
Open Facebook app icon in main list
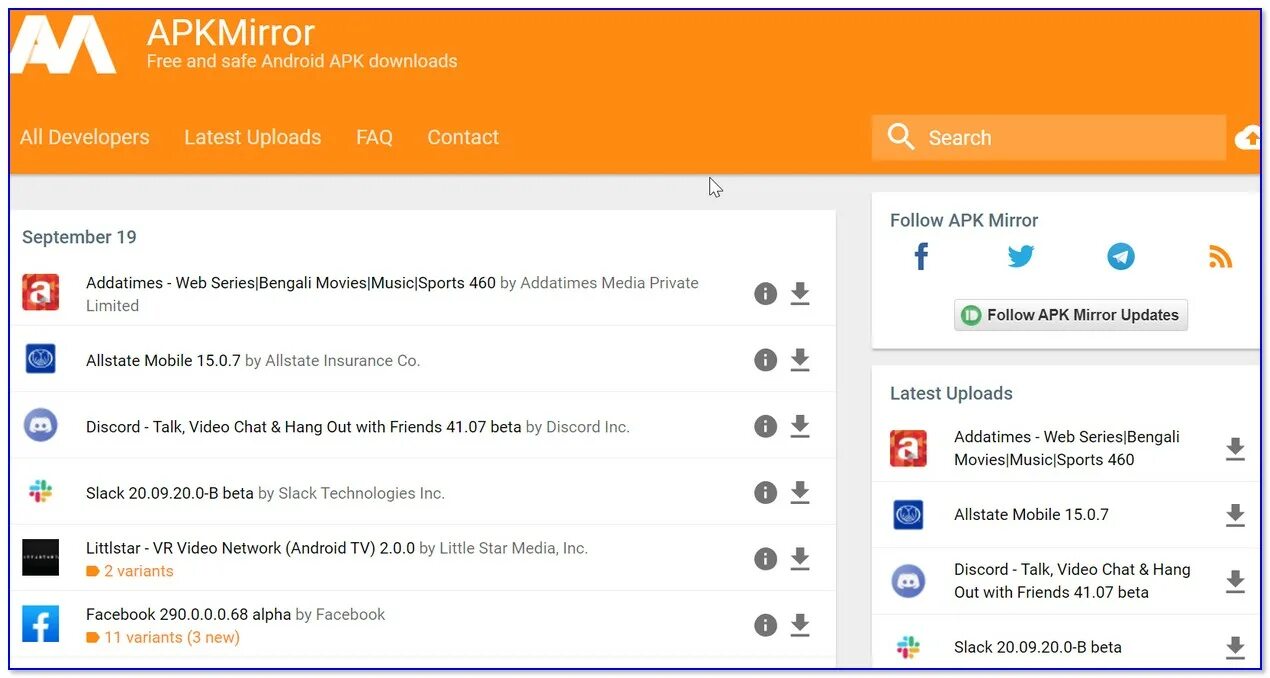[41, 624]
